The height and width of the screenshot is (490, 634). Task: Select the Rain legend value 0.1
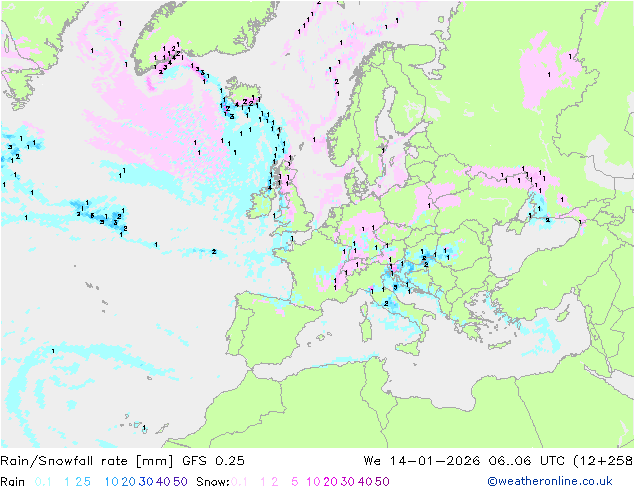(x=43, y=482)
